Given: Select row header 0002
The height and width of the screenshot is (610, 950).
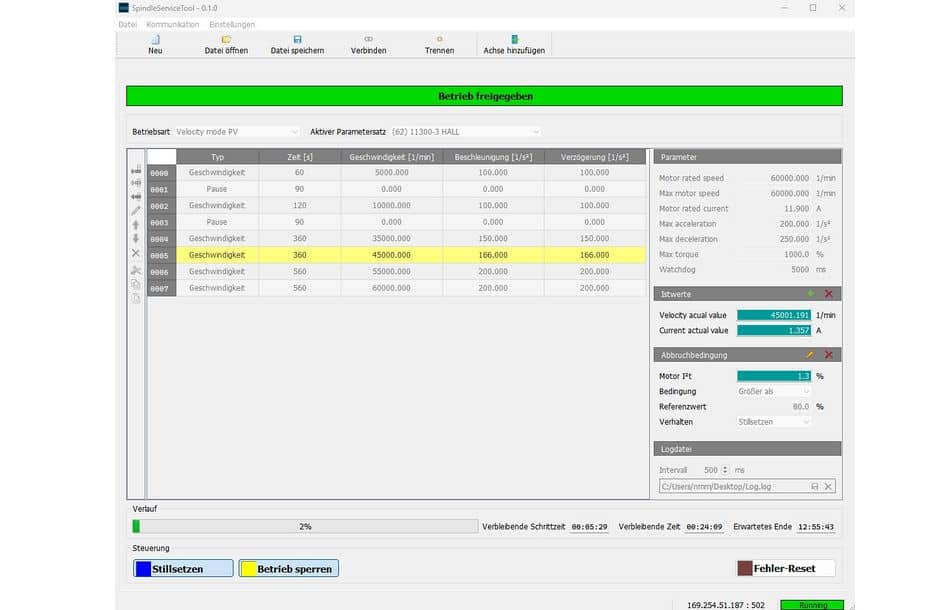Looking at the screenshot, I should (x=161, y=205).
